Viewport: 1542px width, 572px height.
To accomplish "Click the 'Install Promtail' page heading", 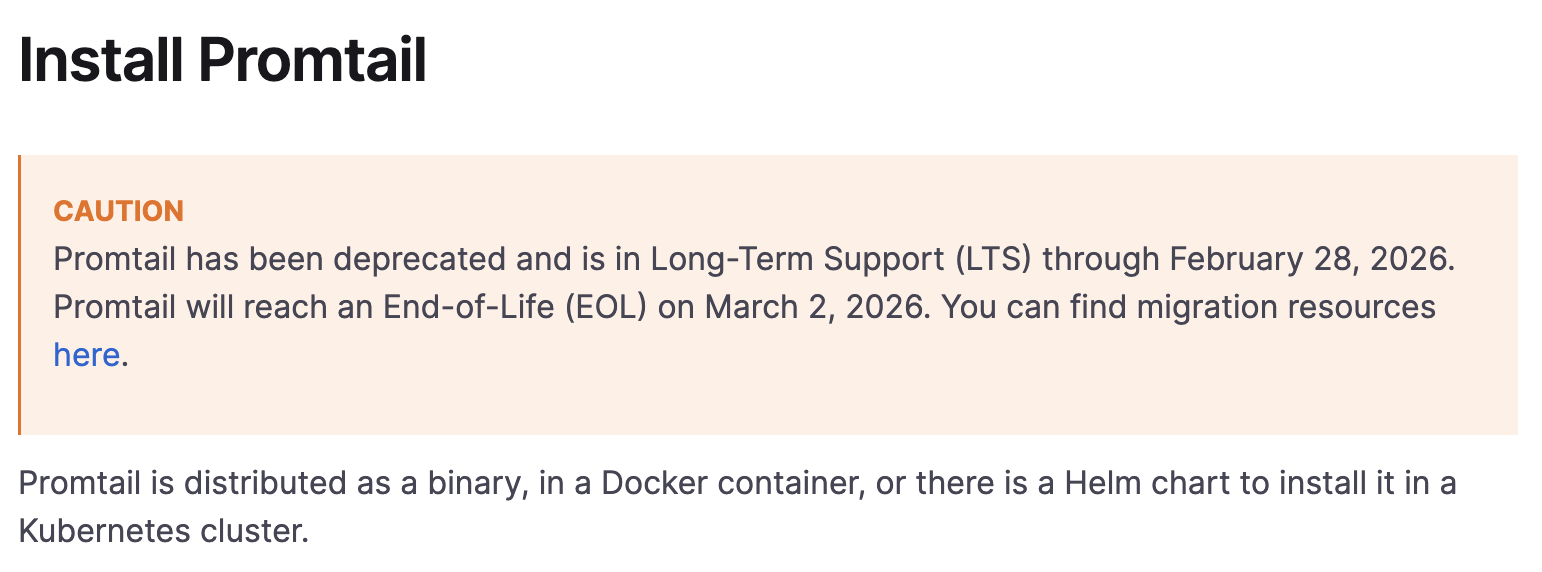I will coord(222,60).
